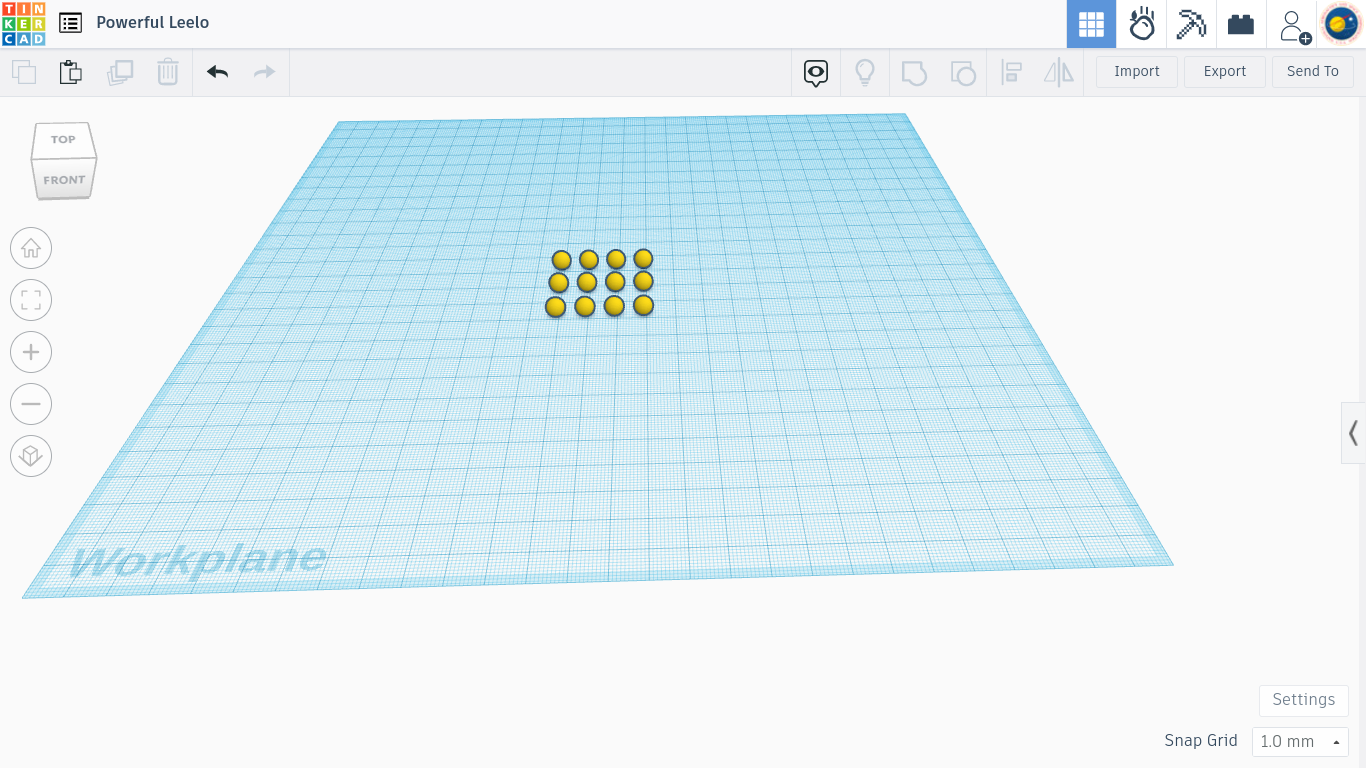Click the Tinkercad logo
The image size is (1366, 768).
[23, 23]
